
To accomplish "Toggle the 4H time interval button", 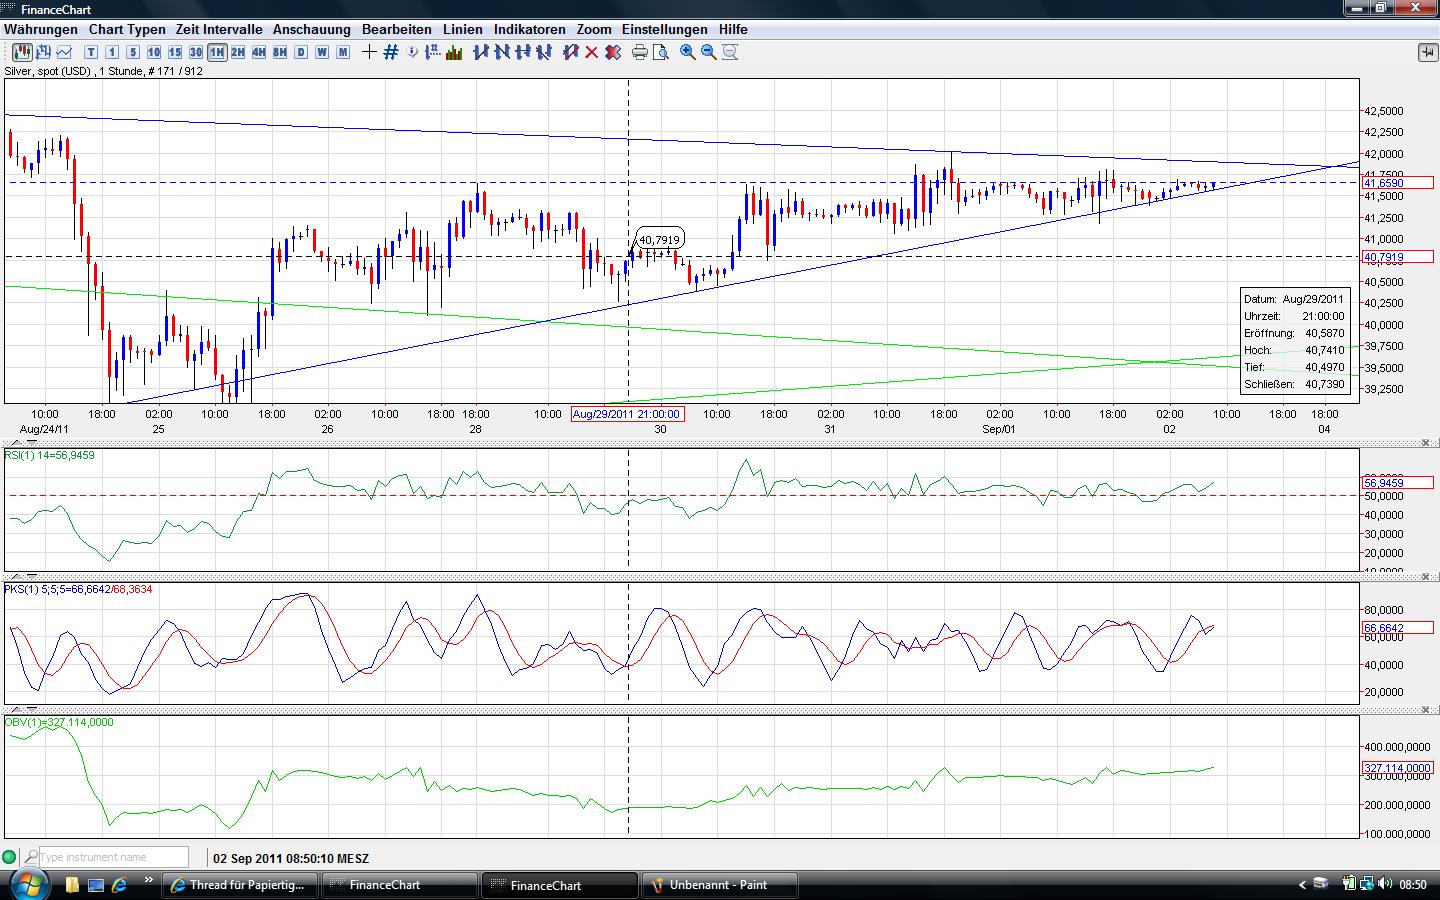I will (x=259, y=52).
